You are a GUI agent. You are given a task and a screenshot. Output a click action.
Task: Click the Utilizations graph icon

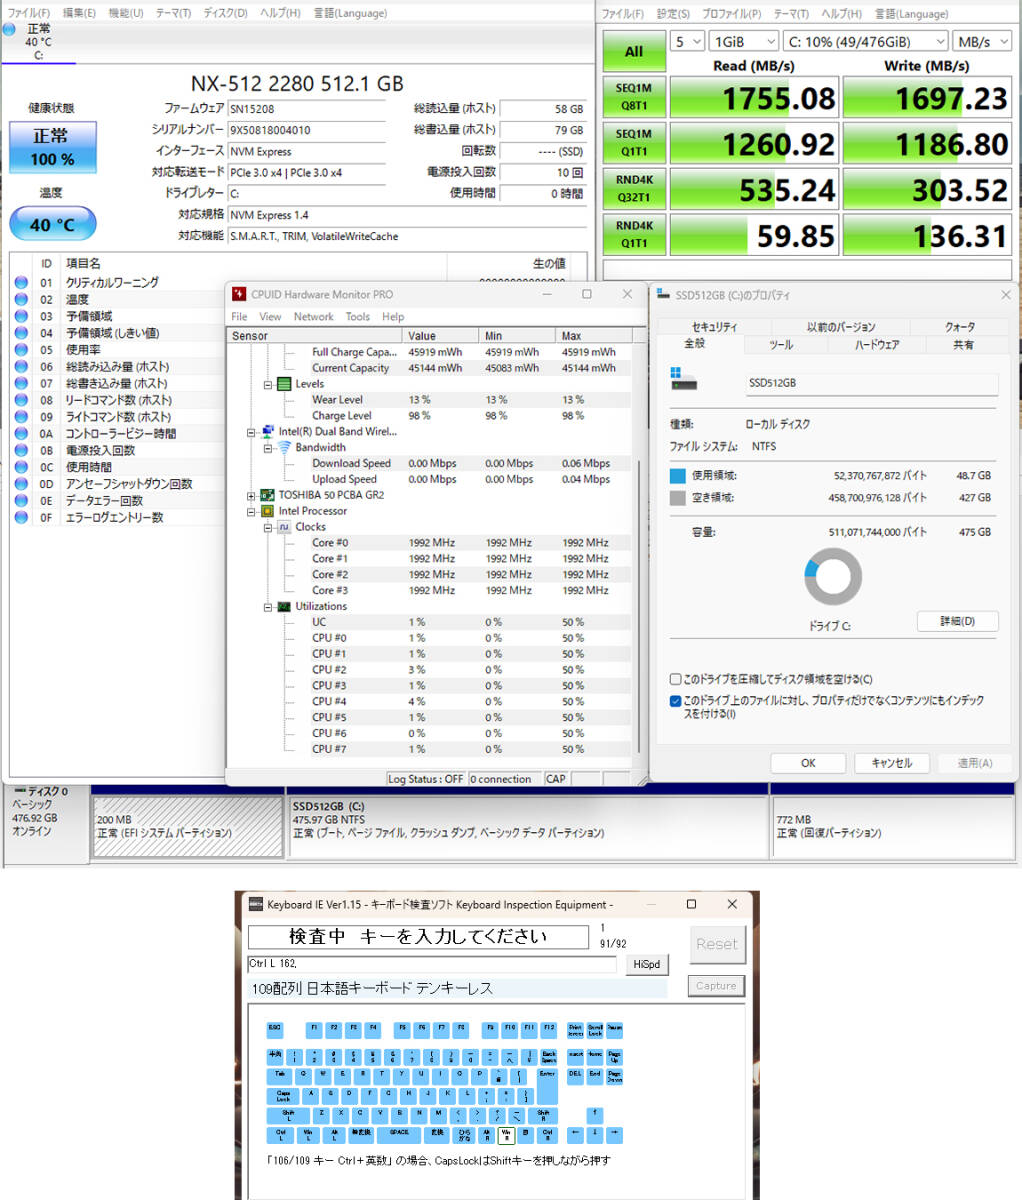pyautogui.click(x=284, y=607)
